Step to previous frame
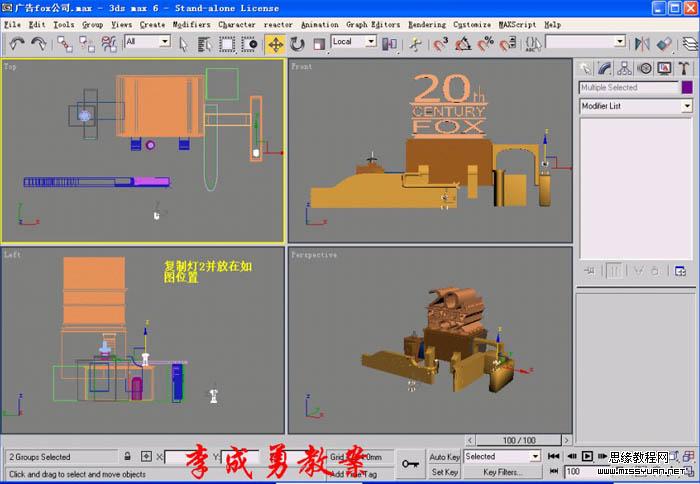 click(x=571, y=456)
